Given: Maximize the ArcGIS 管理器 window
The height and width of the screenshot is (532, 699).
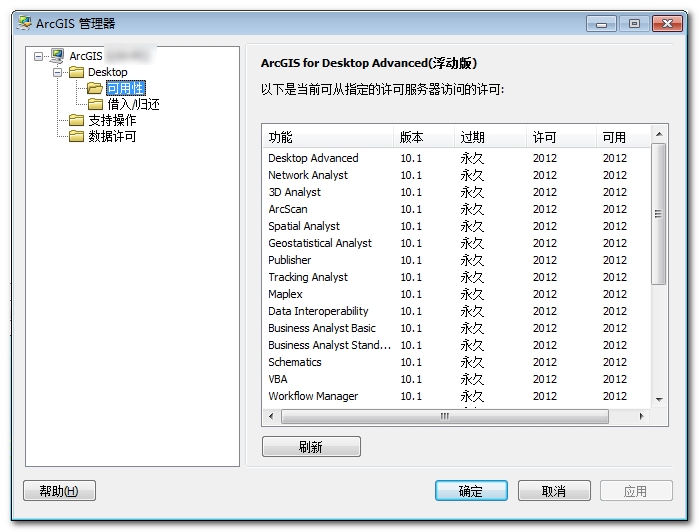Looking at the screenshot, I should click(634, 24).
